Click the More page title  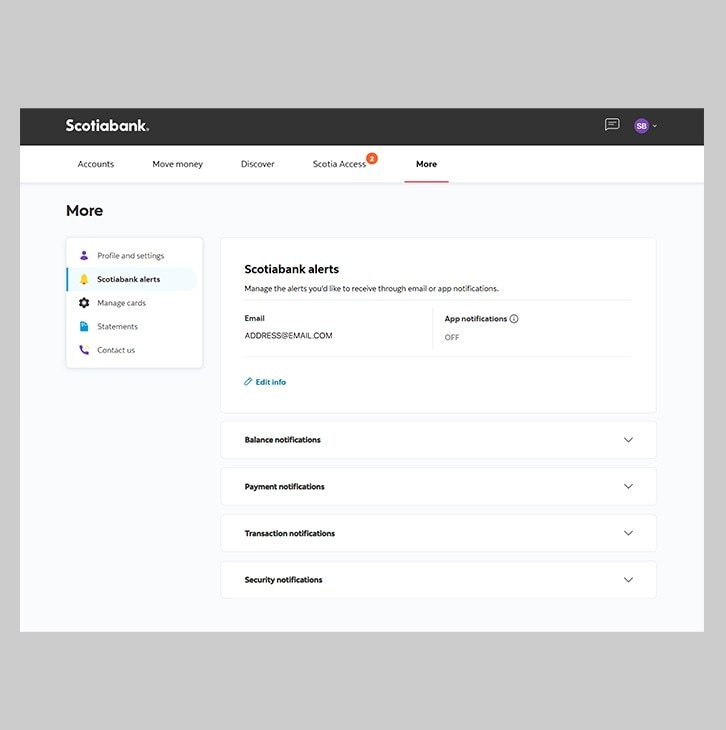(x=84, y=210)
